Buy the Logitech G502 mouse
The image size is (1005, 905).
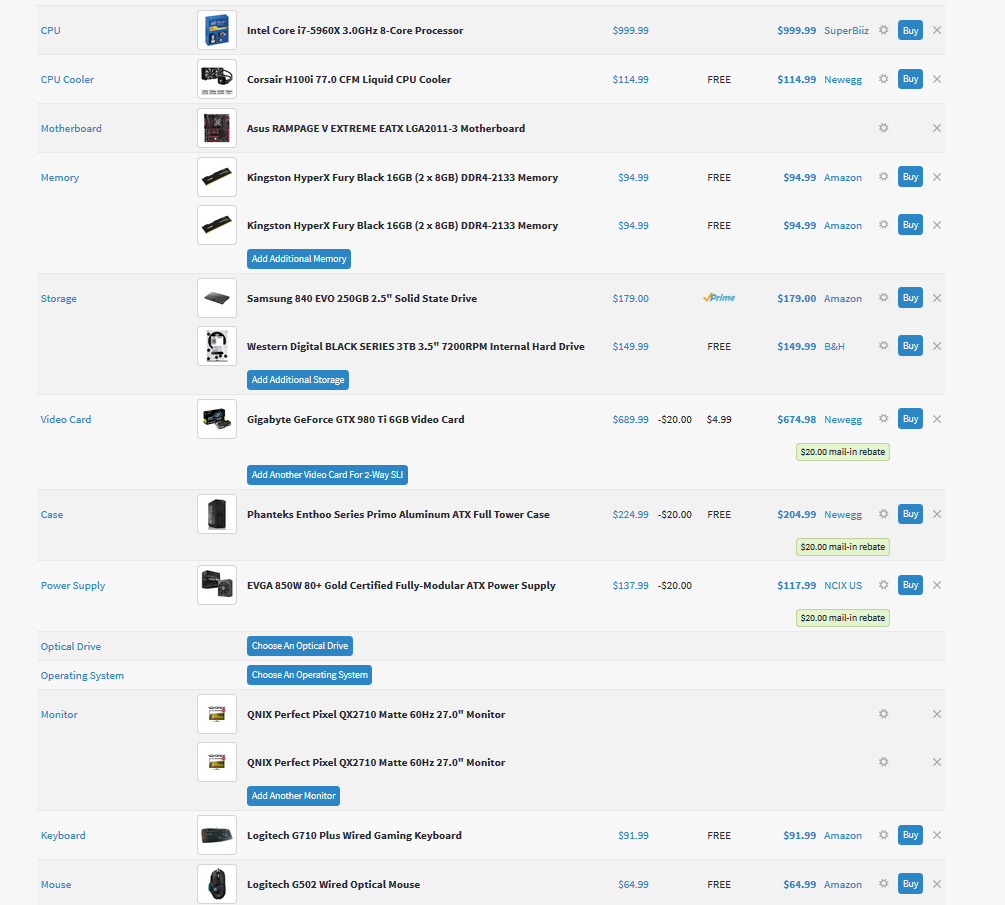pyautogui.click(x=910, y=883)
